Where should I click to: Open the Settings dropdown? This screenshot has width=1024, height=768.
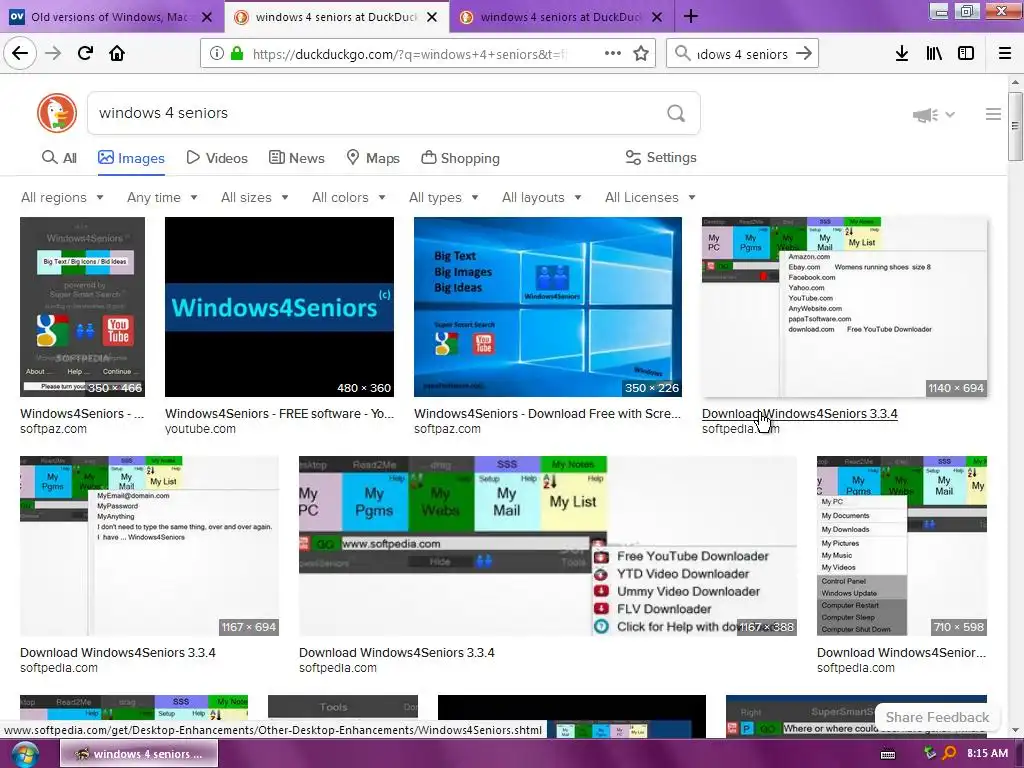(x=661, y=157)
